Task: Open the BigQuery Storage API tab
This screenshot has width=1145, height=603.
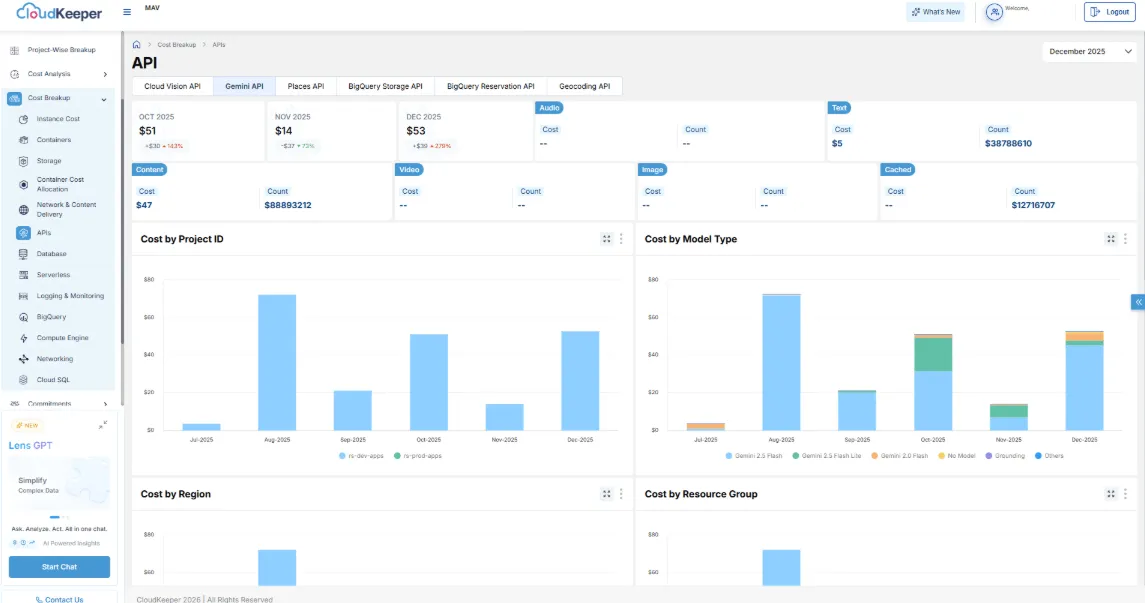Action: [386, 86]
